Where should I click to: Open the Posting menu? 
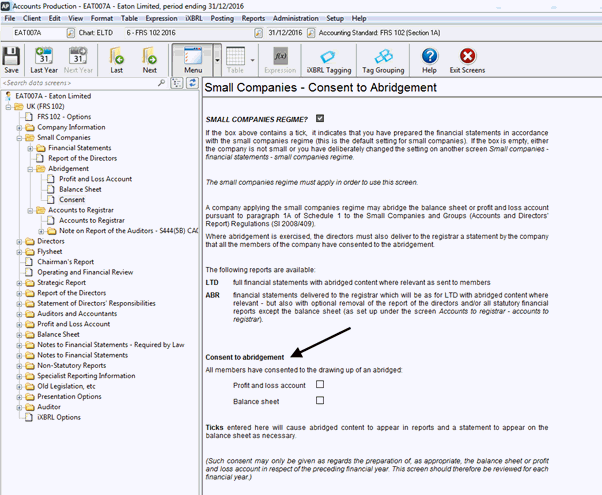tap(222, 18)
